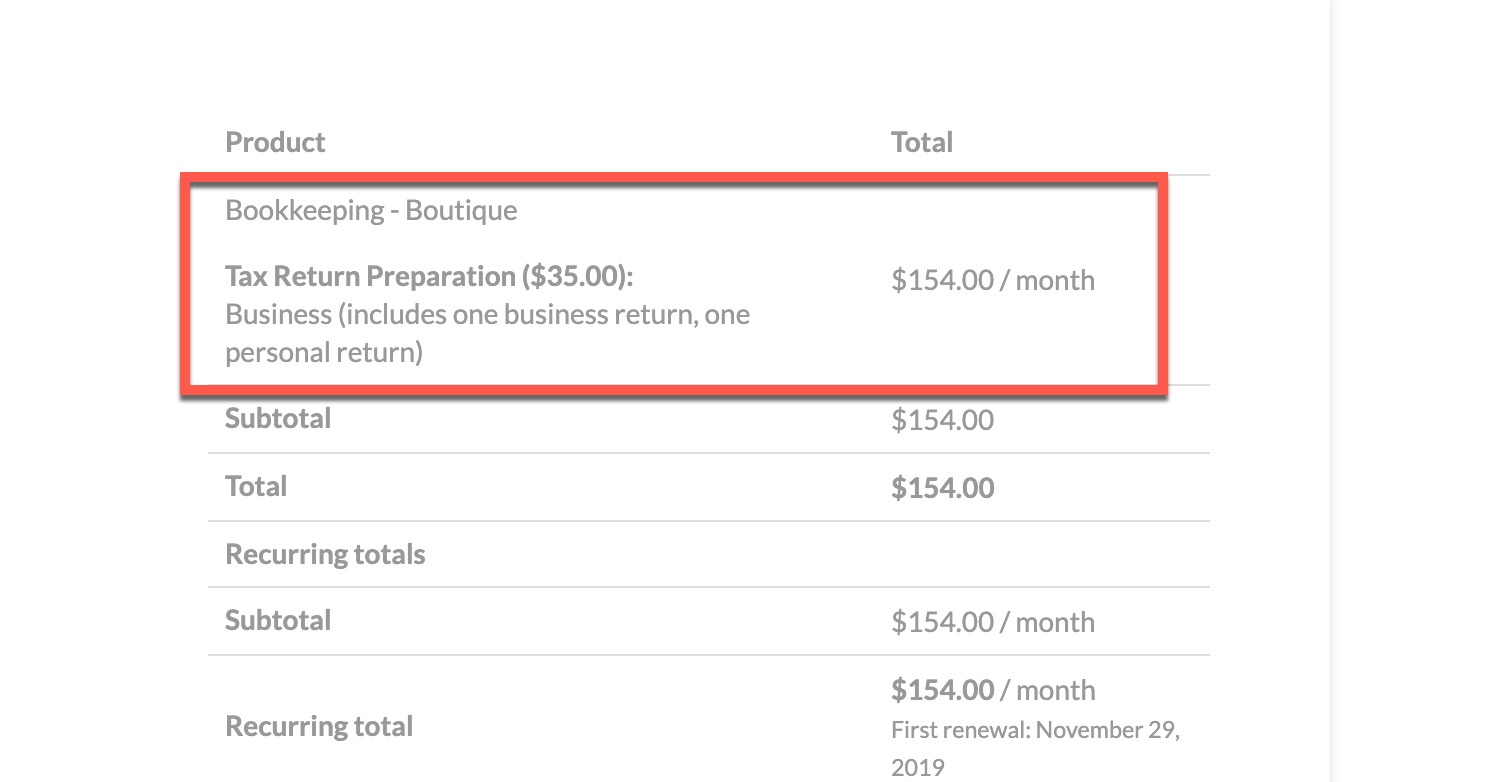Click the recurring Subtotal row label
The width and height of the screenshot is (1498, 782).
click(278, 620)
